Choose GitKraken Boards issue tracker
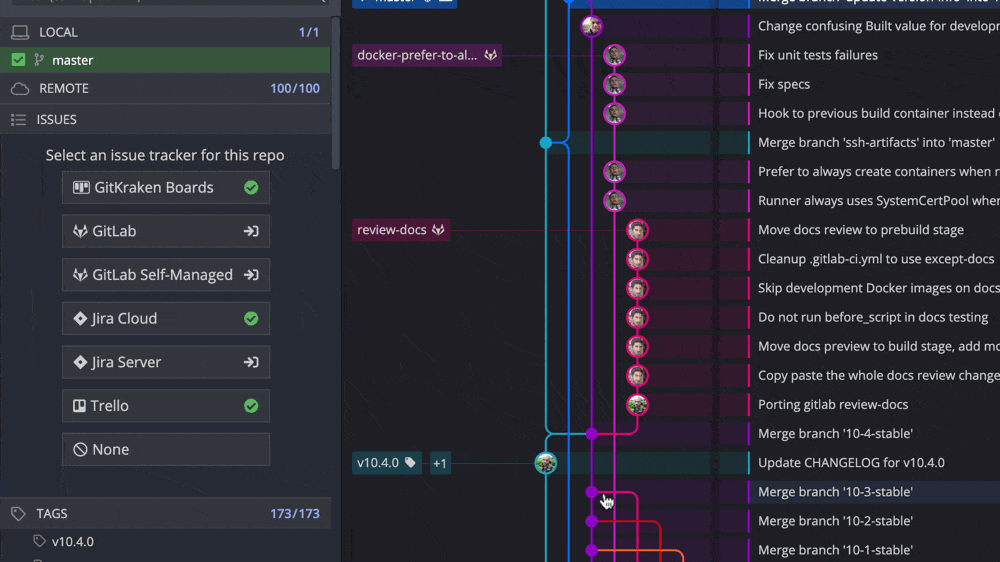The height and width of the screenshot is (562, 1000). tap(166, 188)
